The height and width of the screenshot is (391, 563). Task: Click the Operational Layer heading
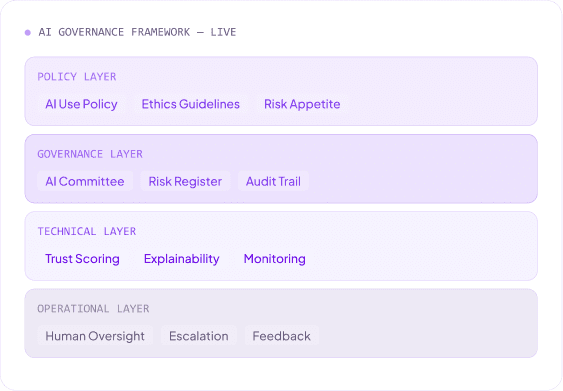[x=93, y=309]
